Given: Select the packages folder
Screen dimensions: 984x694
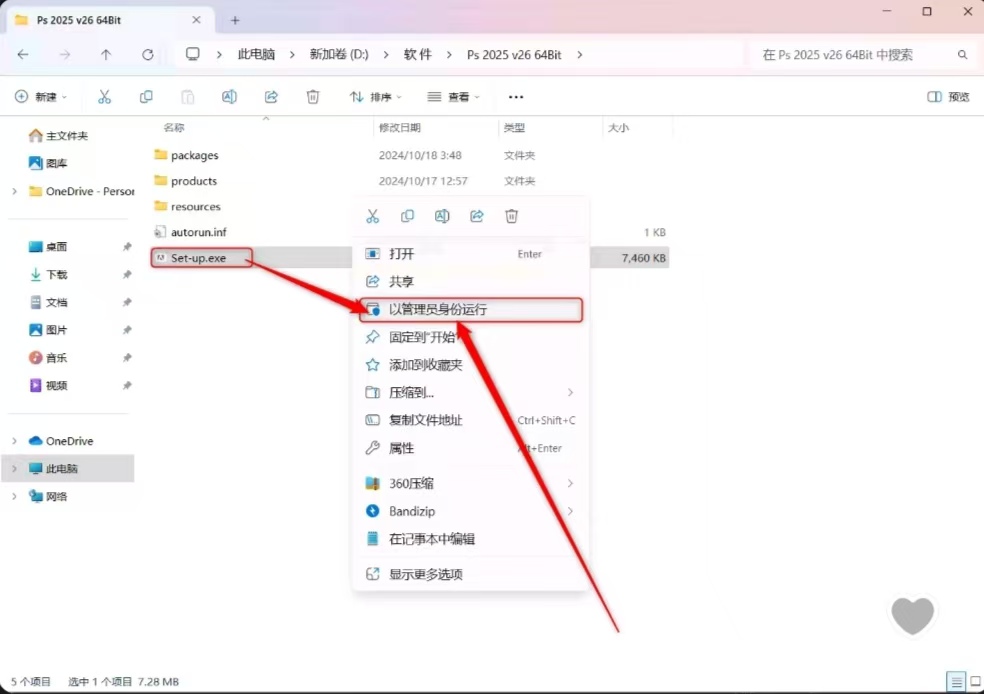Looking at the screenshot, I should 195,155.
